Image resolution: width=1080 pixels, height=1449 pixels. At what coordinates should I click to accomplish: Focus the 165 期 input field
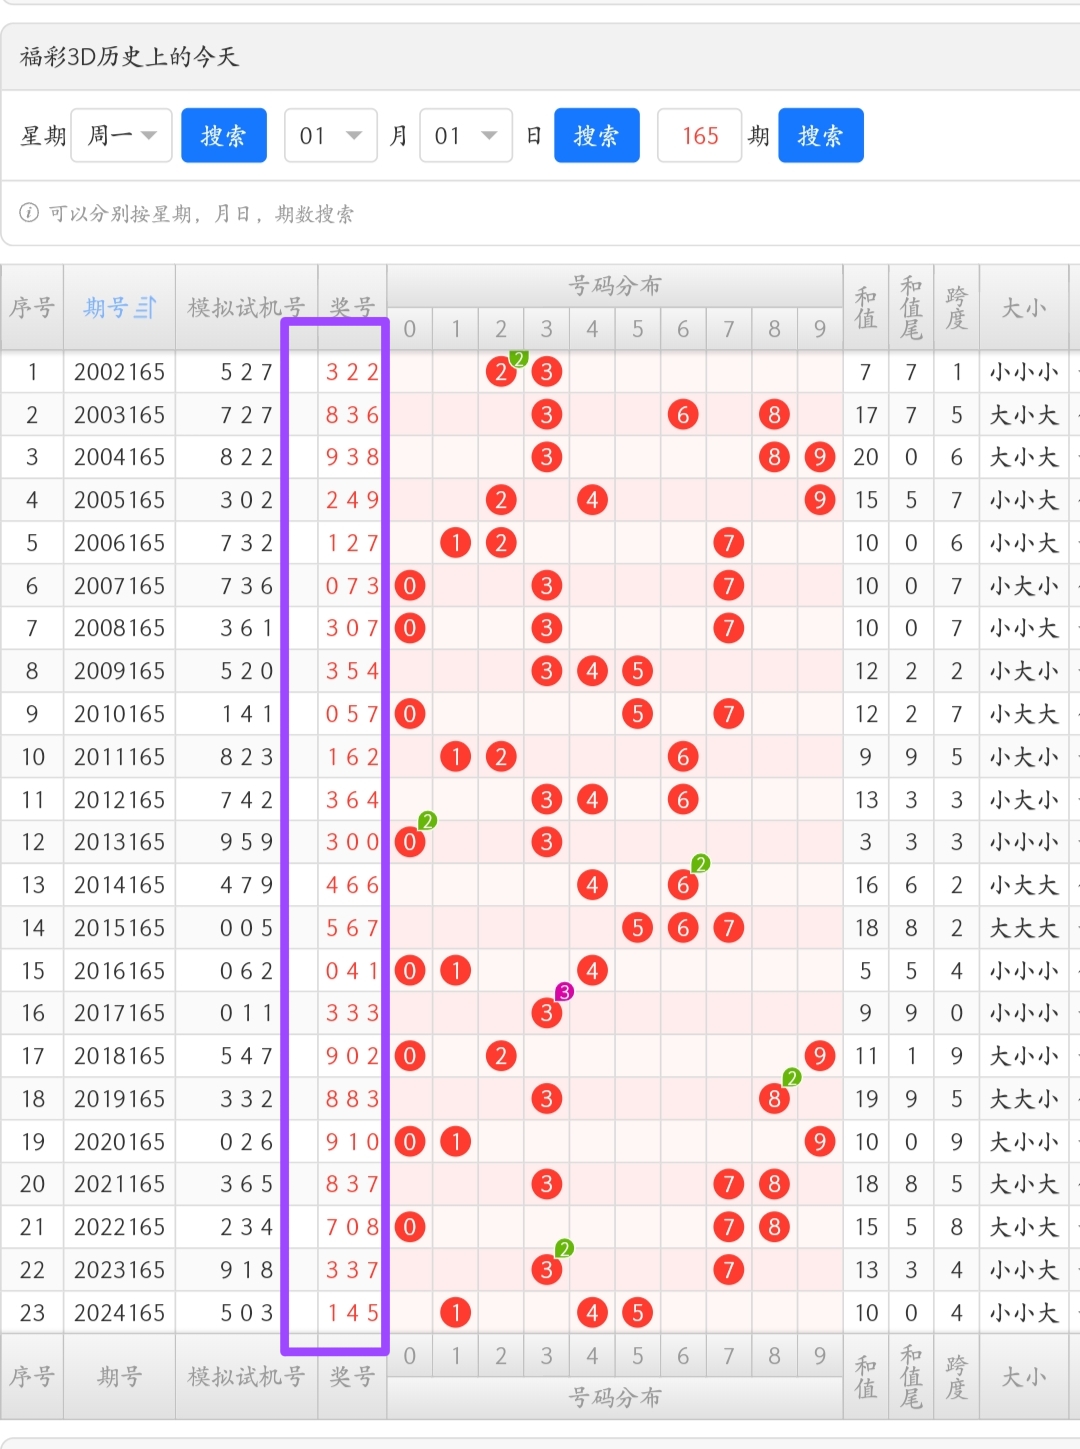pyautogui.click(x=700, y=135)
